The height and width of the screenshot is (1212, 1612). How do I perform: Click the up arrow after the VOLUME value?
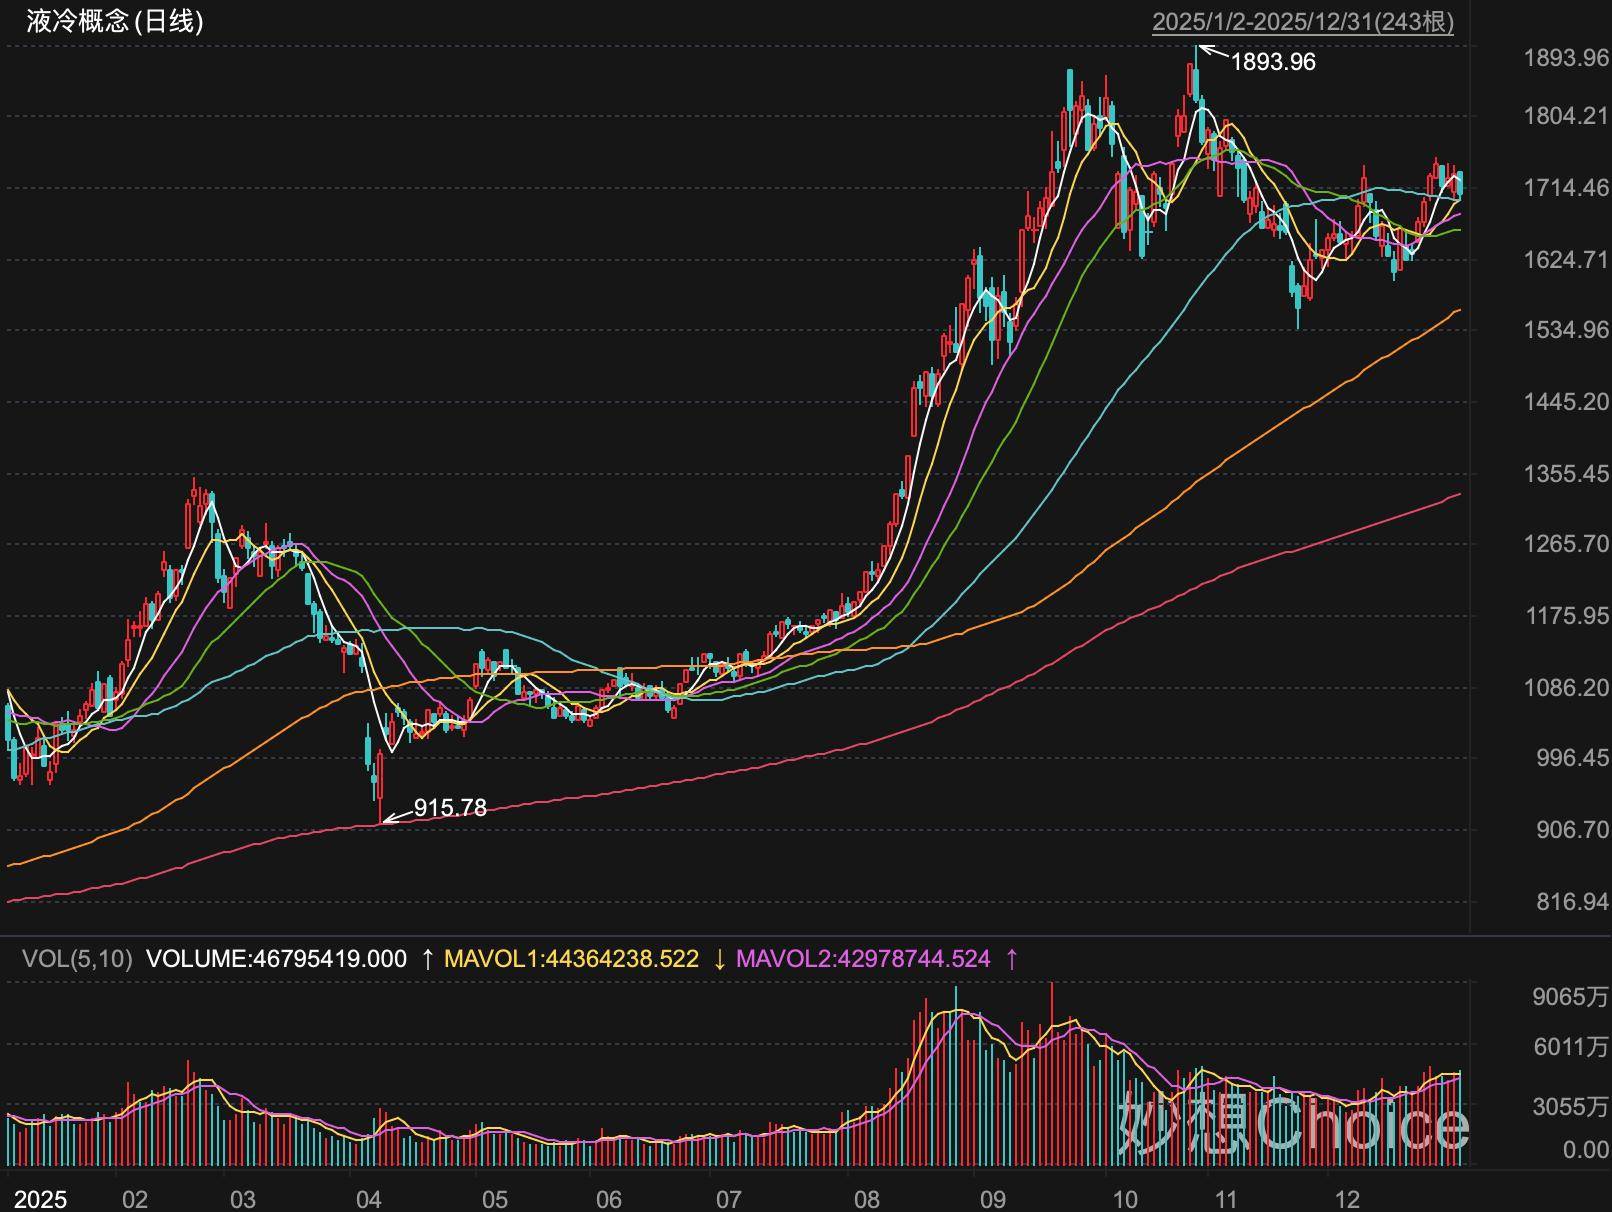(x=427, y=959)
